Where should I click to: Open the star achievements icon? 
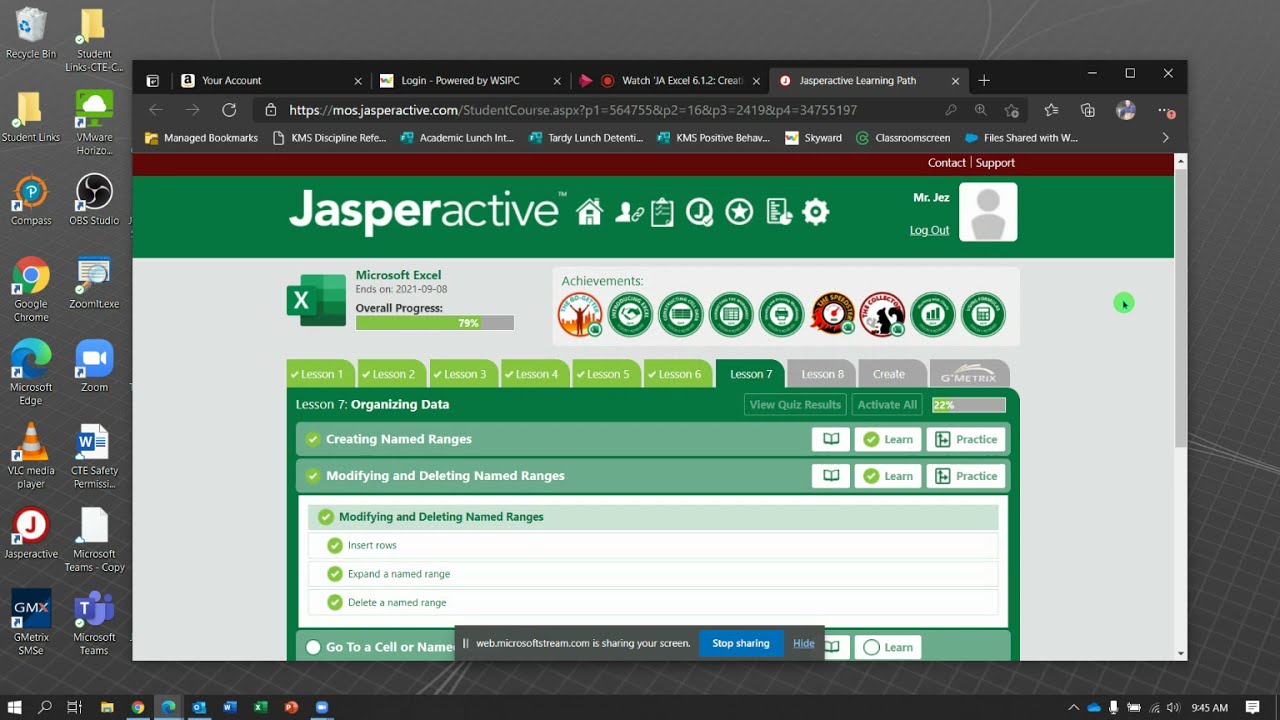point(739,212)
